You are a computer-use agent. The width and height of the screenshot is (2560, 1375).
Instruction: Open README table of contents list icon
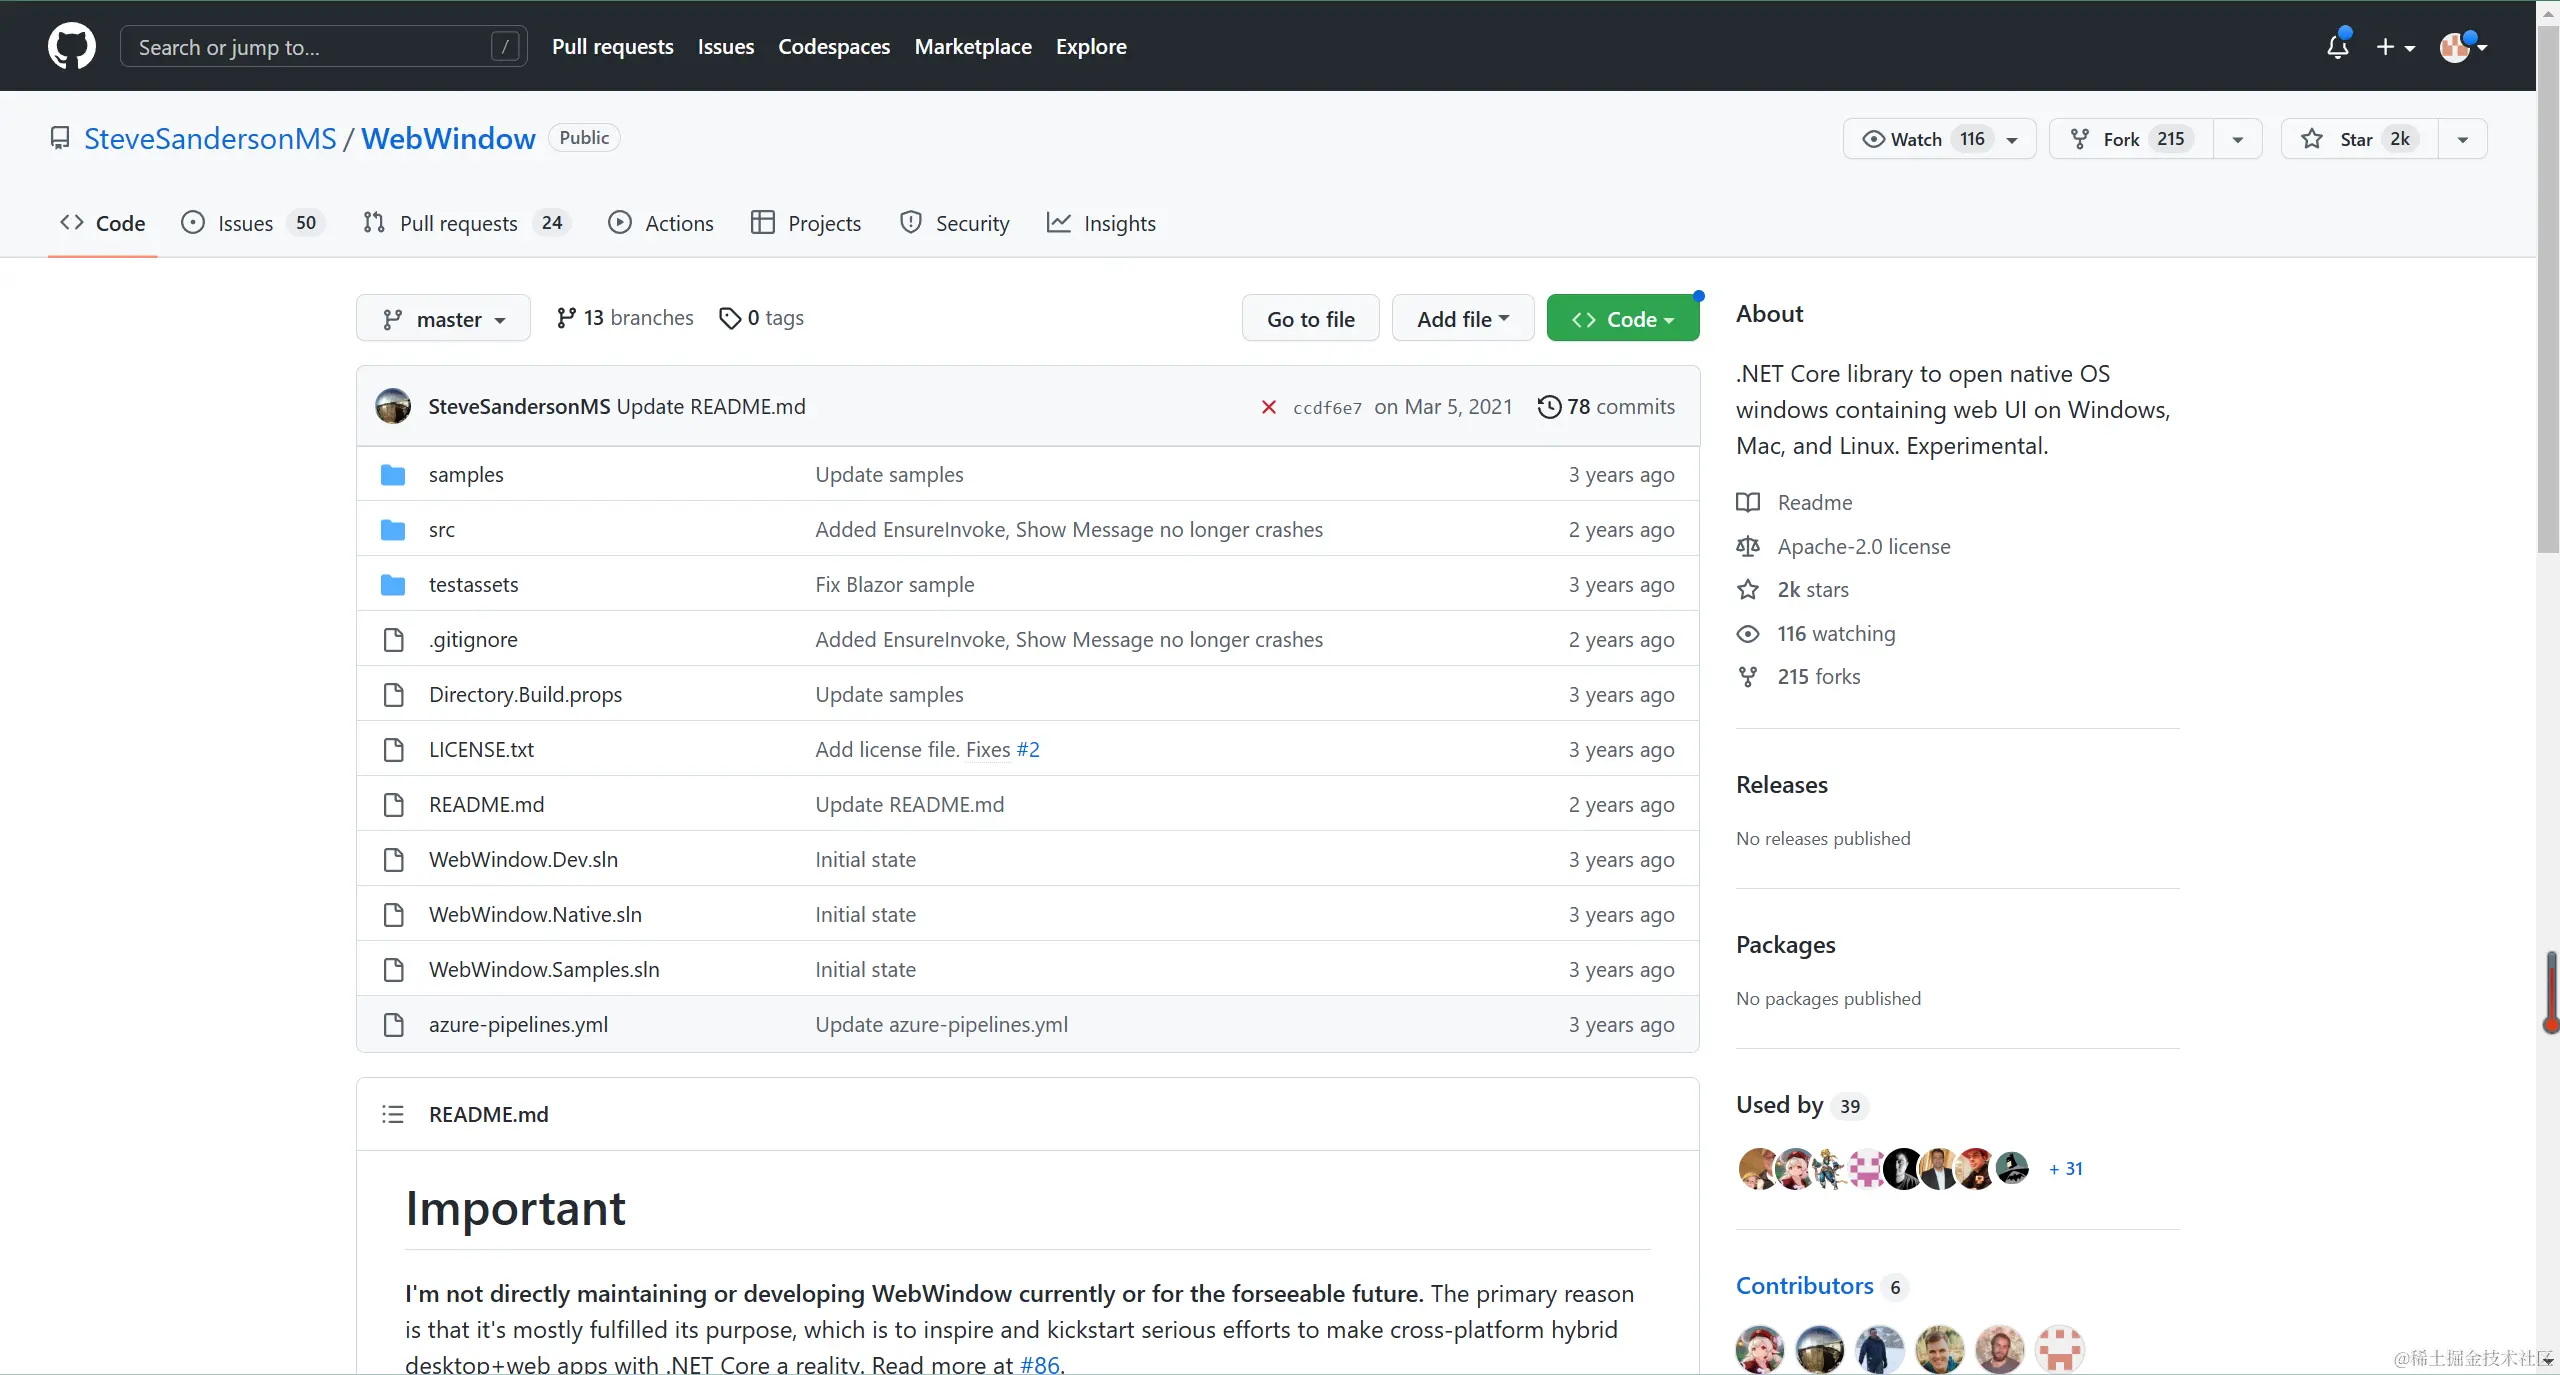click(x=393, y=1114)
